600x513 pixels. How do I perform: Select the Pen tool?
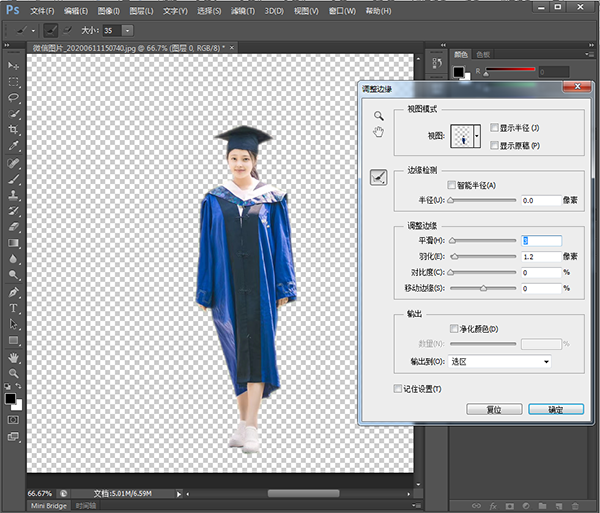(14, 292)
